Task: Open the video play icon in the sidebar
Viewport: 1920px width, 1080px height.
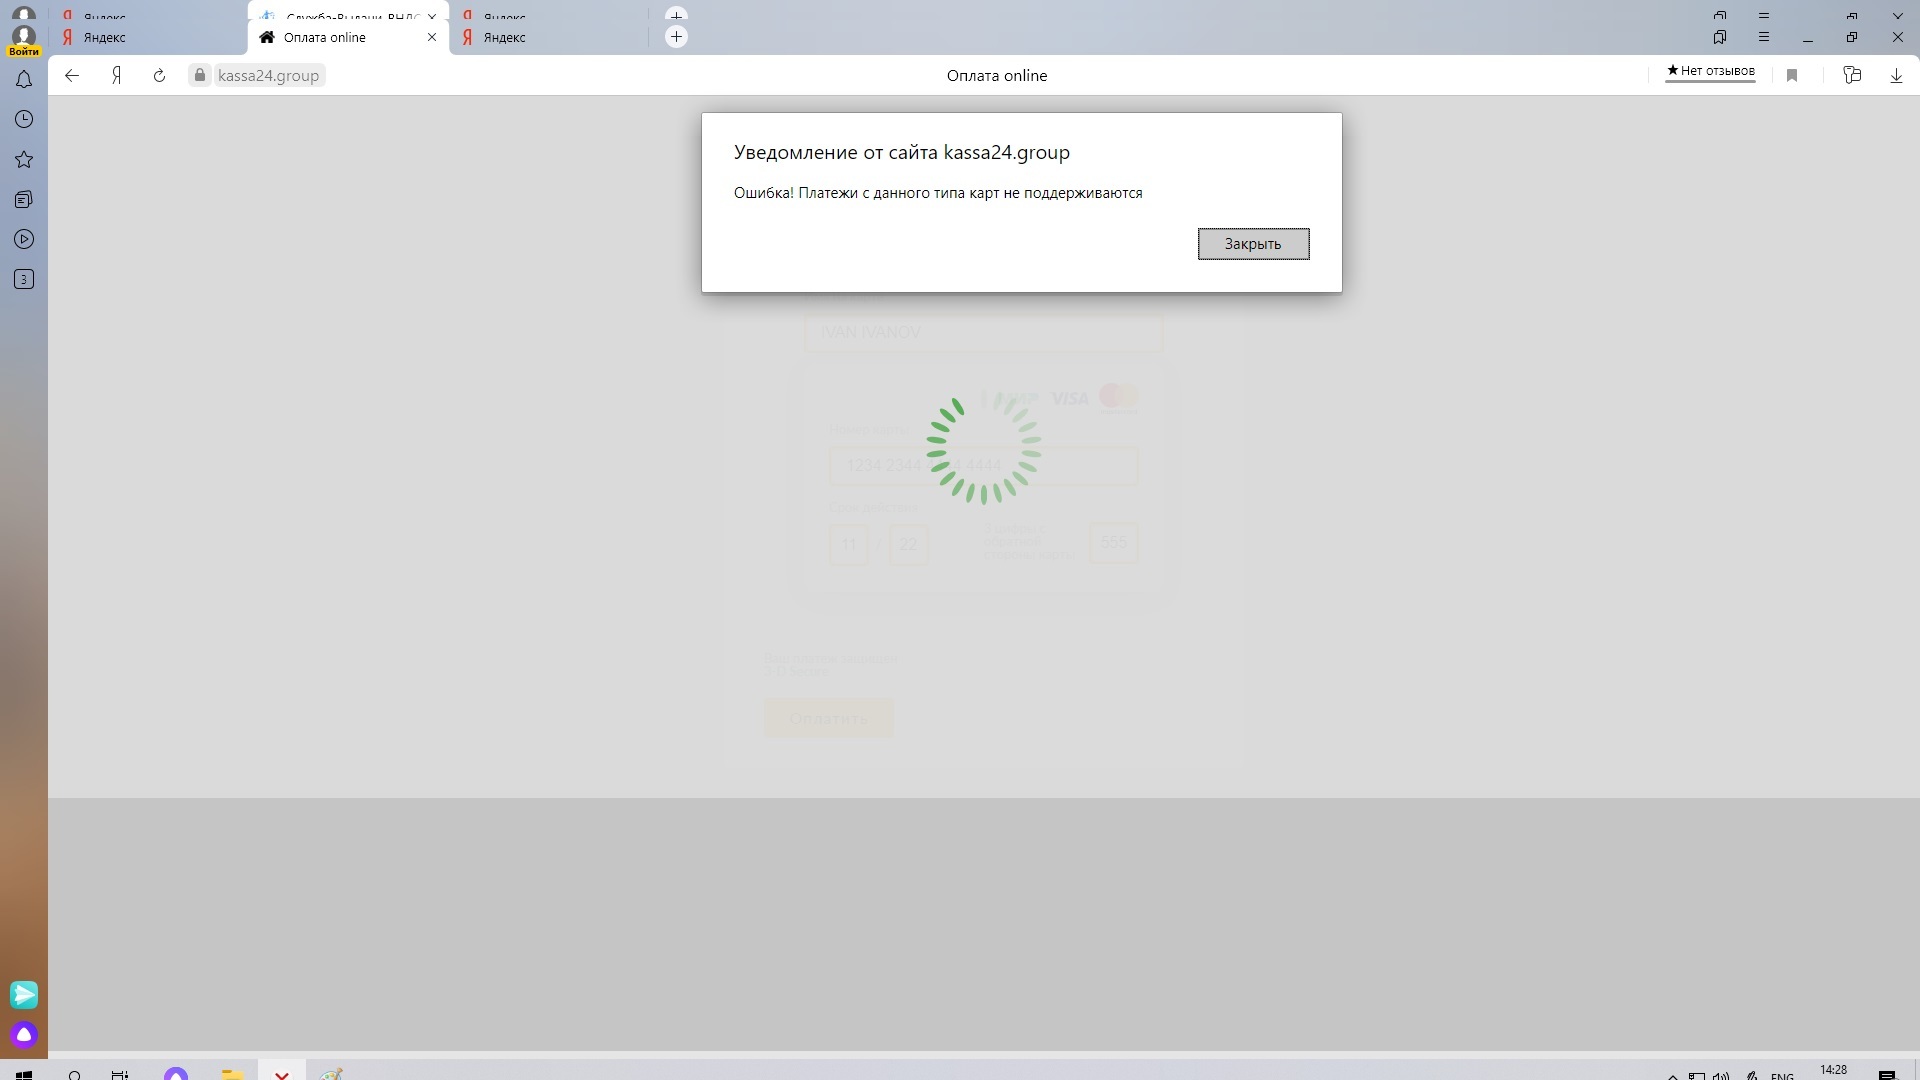Action: click(24, 240)
